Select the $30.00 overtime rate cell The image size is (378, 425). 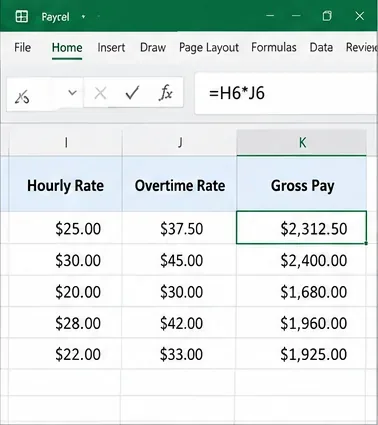180,291
